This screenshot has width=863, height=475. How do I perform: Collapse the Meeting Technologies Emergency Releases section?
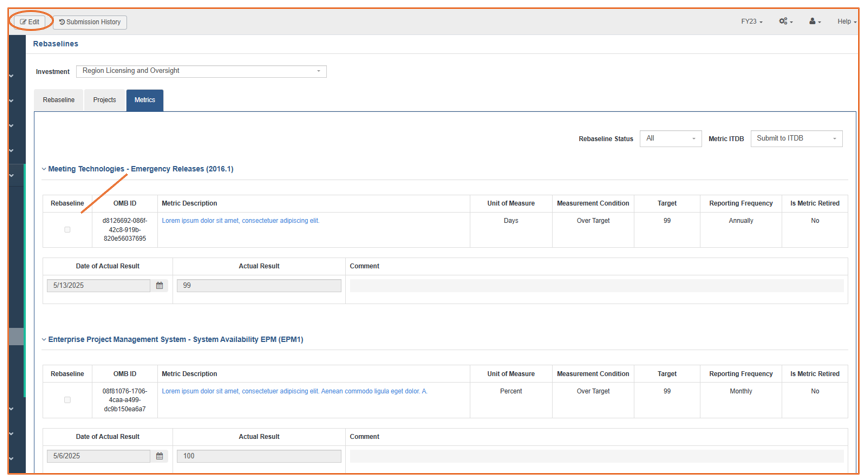click(45, 170)
